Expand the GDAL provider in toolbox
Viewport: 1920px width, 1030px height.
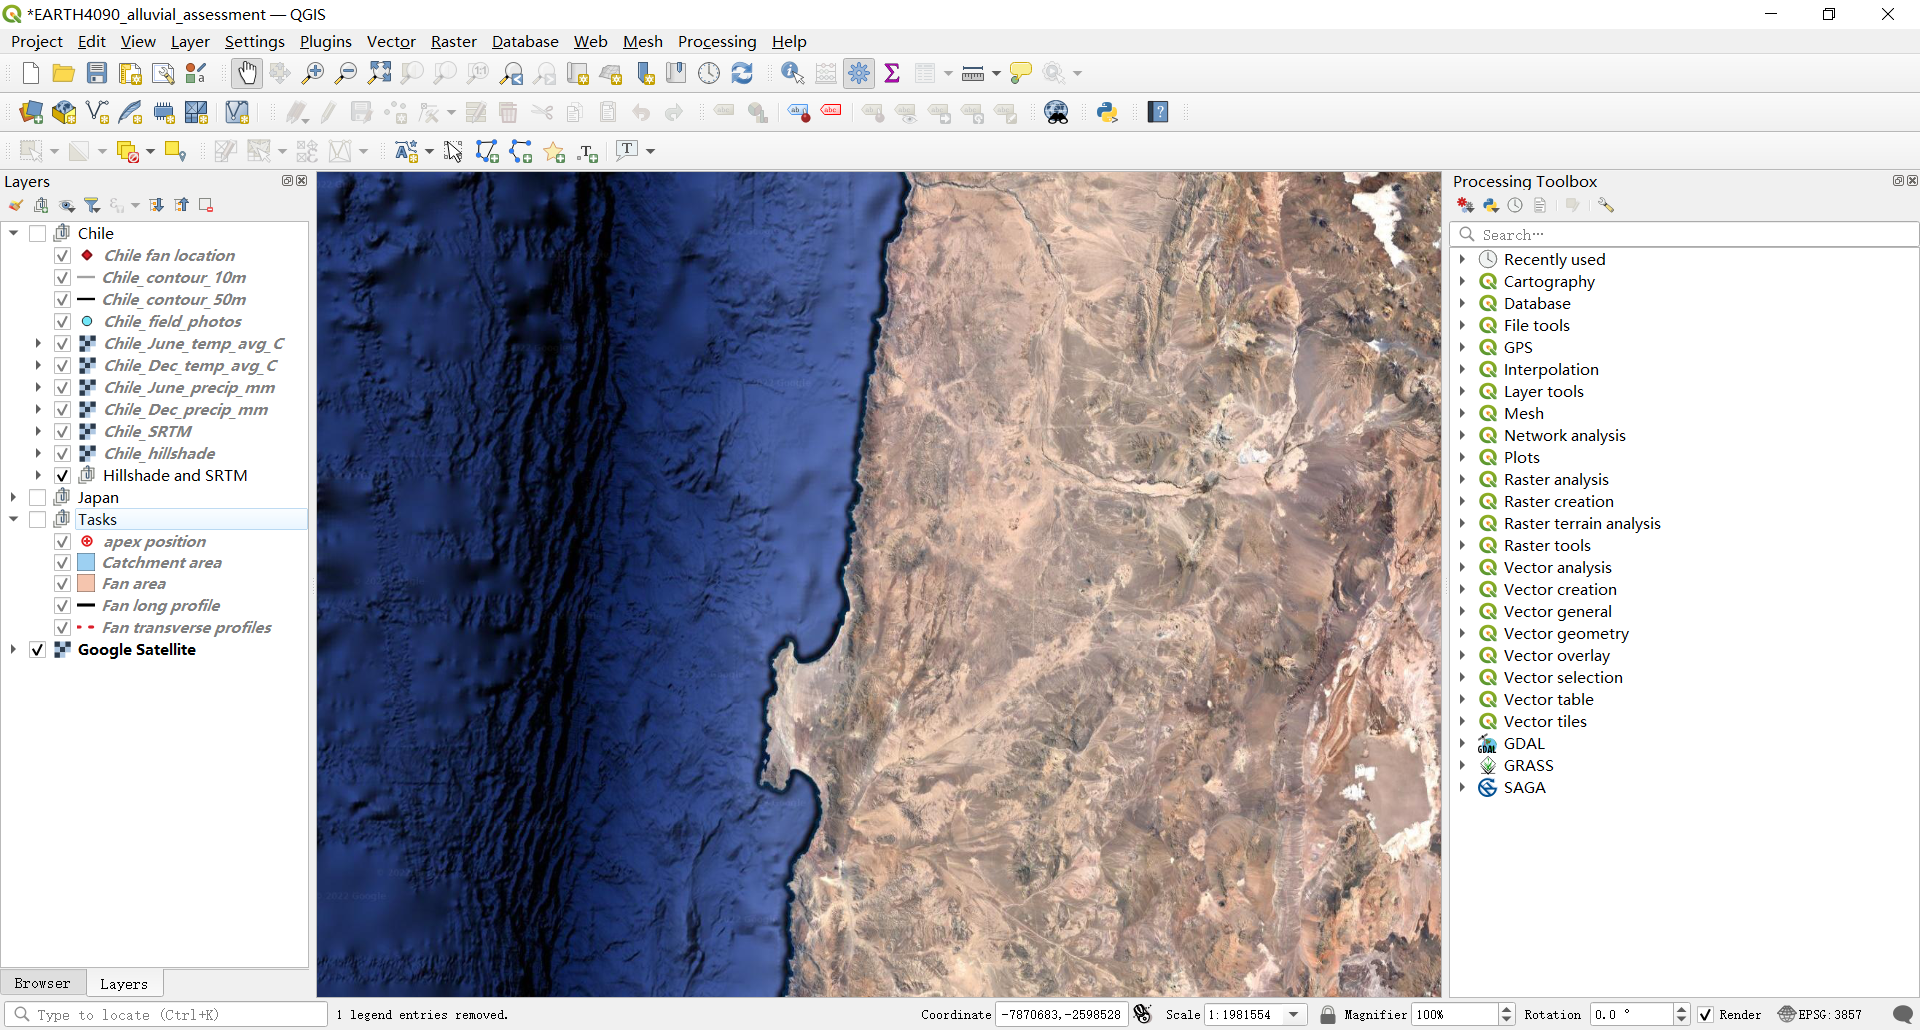tap(1462, 743)
